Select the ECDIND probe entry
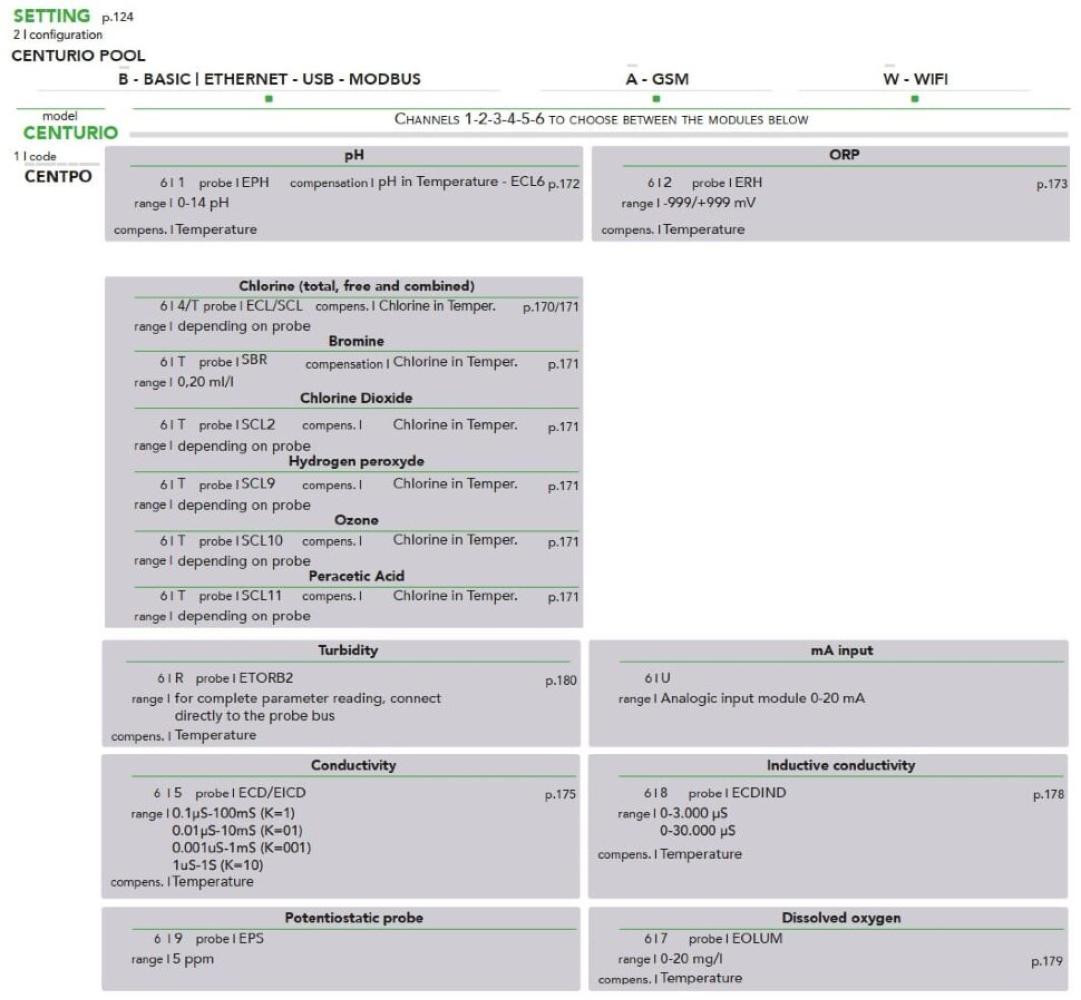This screenshot has height=1000, width=1081. point(759,793)
